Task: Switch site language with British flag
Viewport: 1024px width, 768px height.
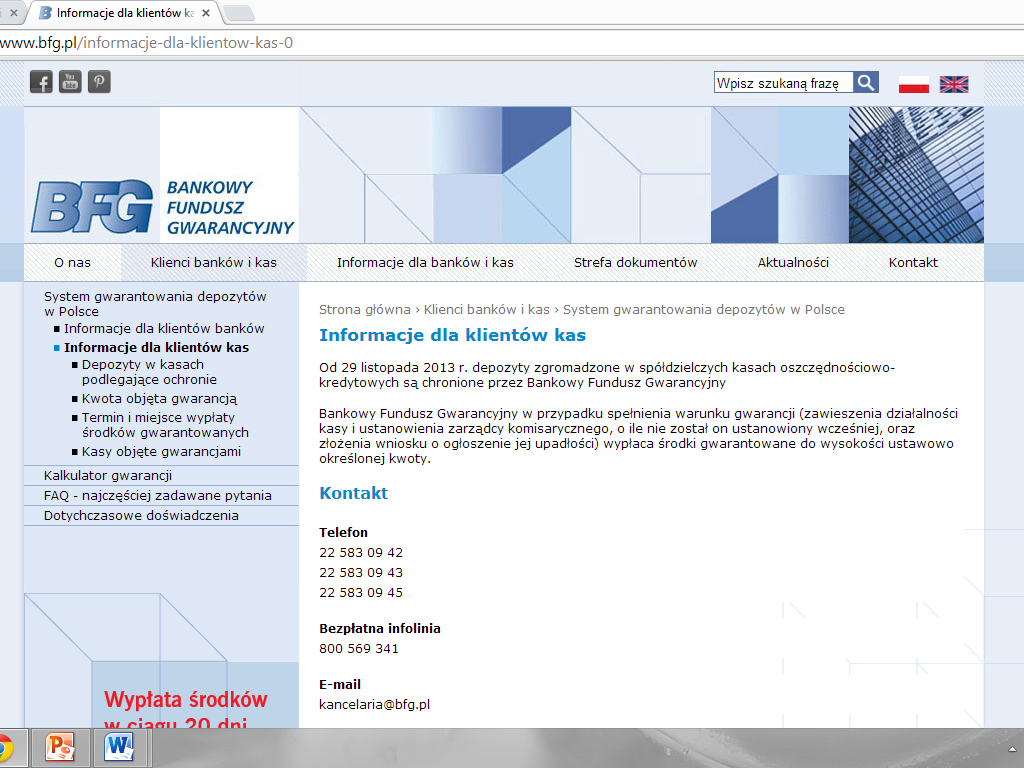Action: coord(954,84)
